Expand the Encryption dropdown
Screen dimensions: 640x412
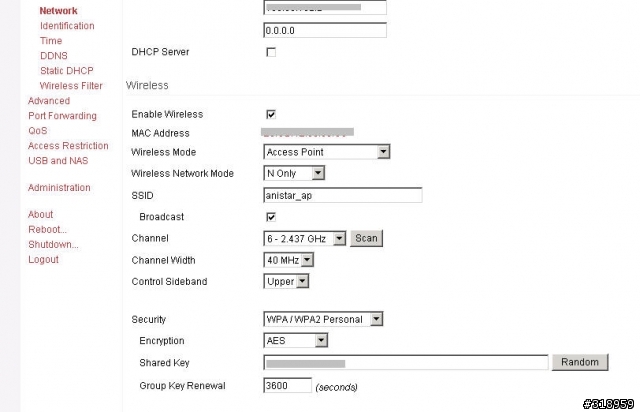[x=295, y=341]
